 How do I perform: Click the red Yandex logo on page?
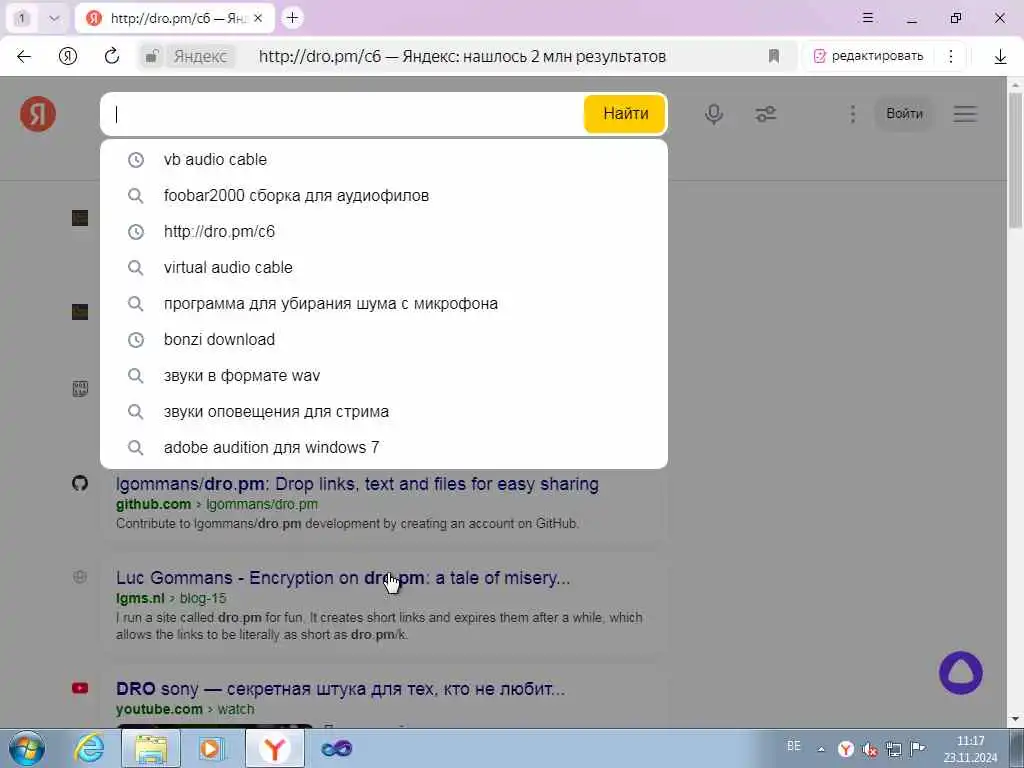click(x=38, y=114)
